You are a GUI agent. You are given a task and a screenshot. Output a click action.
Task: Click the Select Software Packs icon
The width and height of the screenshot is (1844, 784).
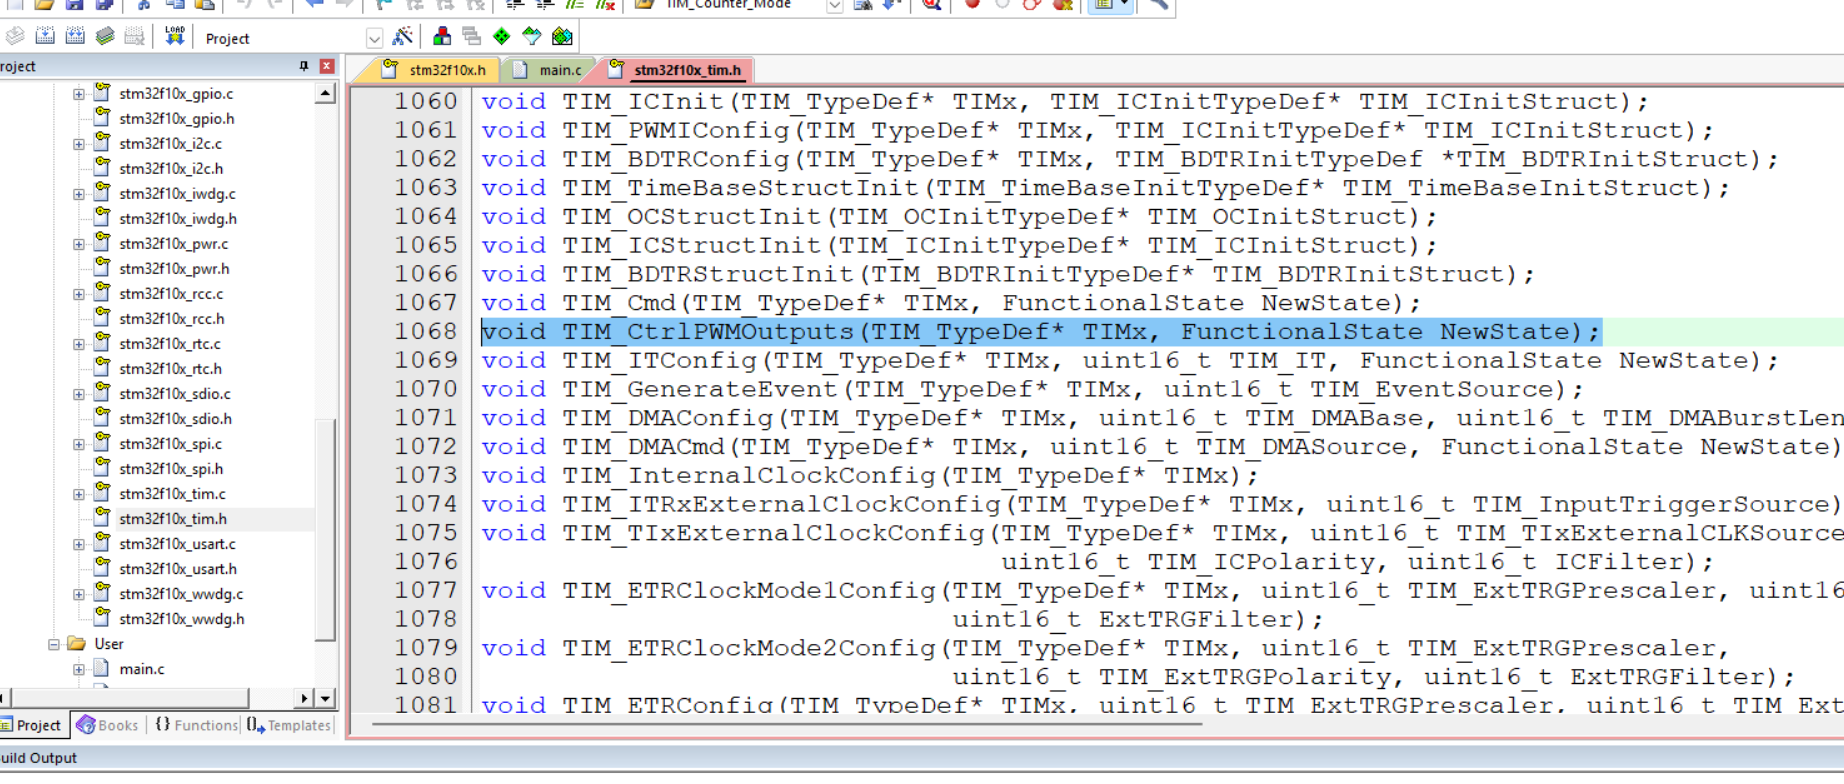pyautogui.click(x=532, y=37)
